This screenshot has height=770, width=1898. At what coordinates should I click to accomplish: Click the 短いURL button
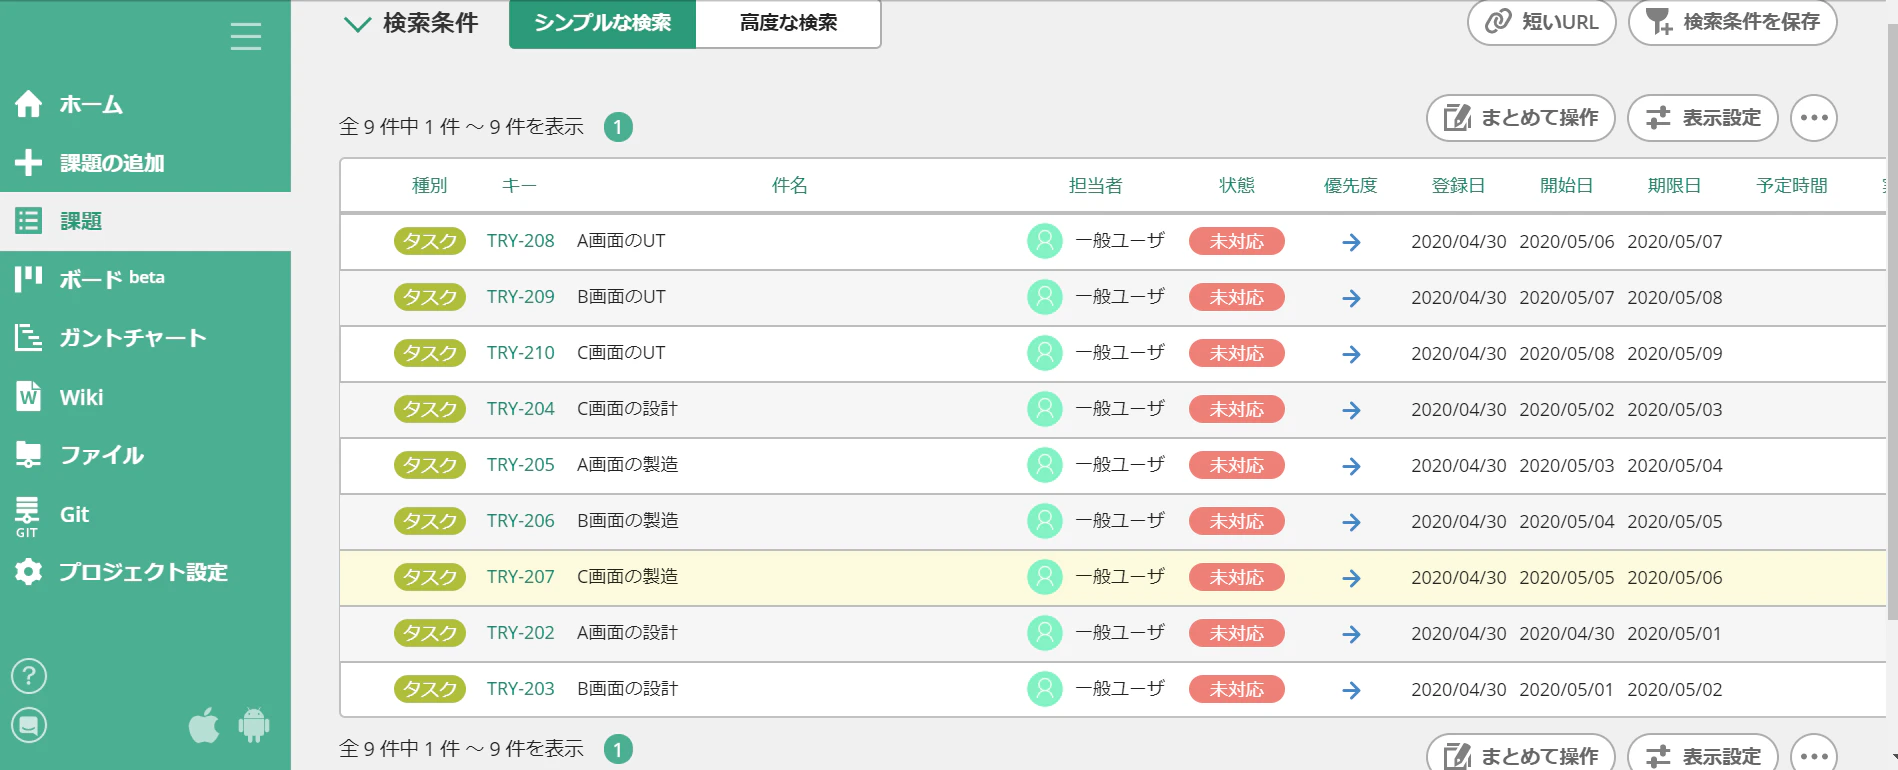point(1542,22)
